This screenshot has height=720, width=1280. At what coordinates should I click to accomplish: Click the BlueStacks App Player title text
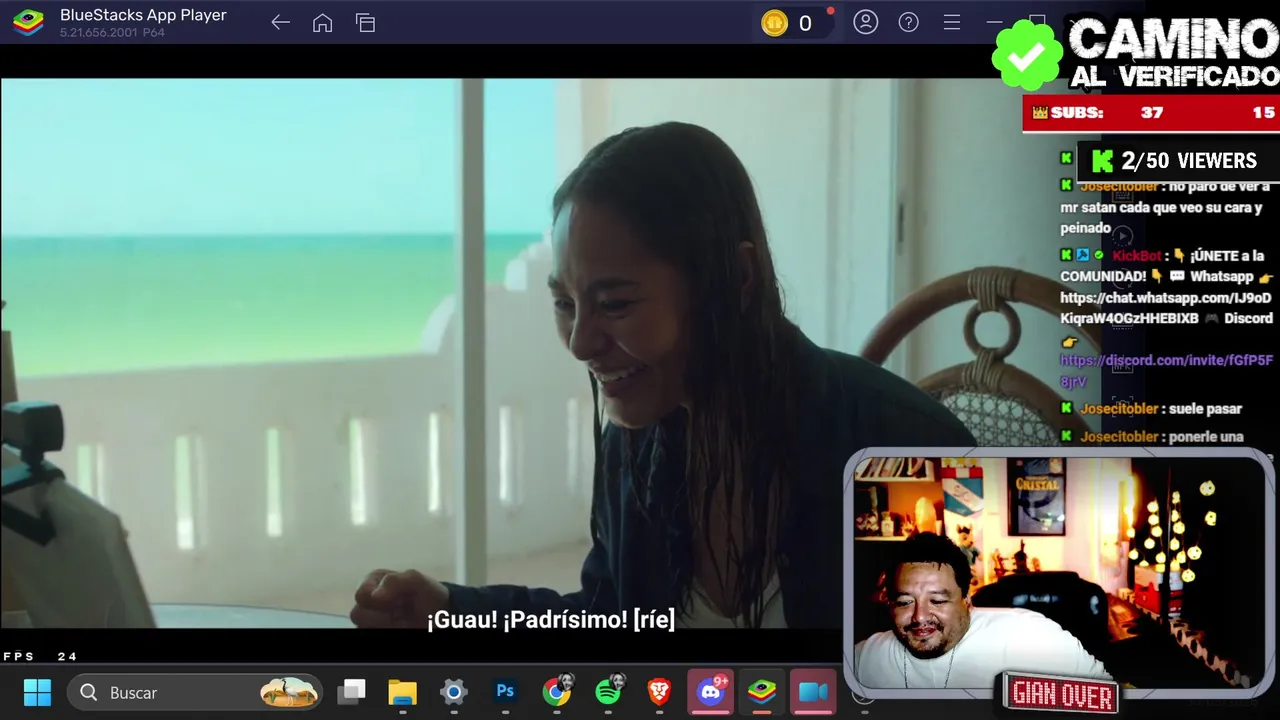pos(143,15)
